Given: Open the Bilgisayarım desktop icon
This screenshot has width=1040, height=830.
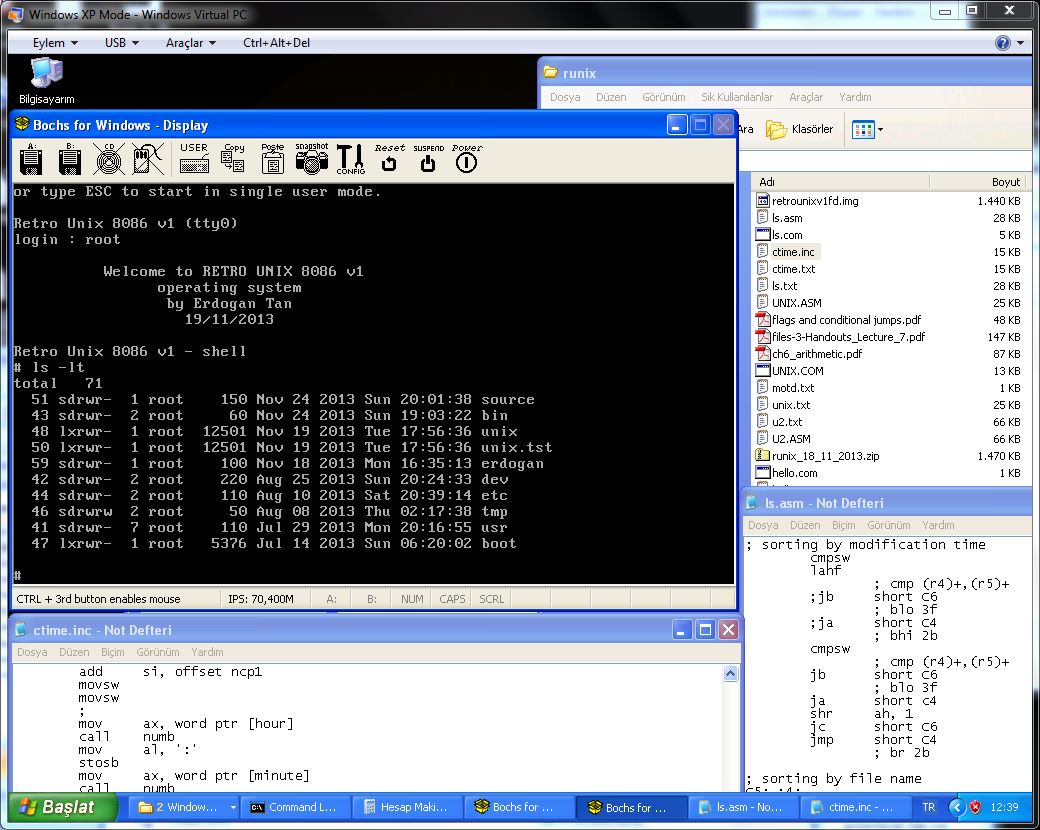Looking at the screenshot, I should (46, 82).
